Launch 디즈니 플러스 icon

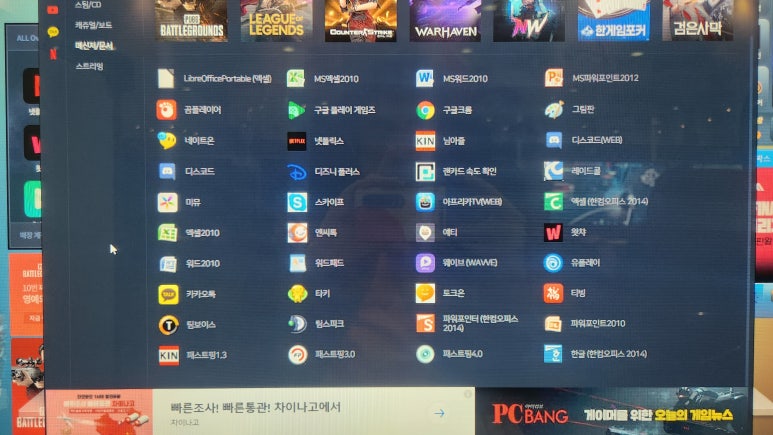click(x=297, y=172)
